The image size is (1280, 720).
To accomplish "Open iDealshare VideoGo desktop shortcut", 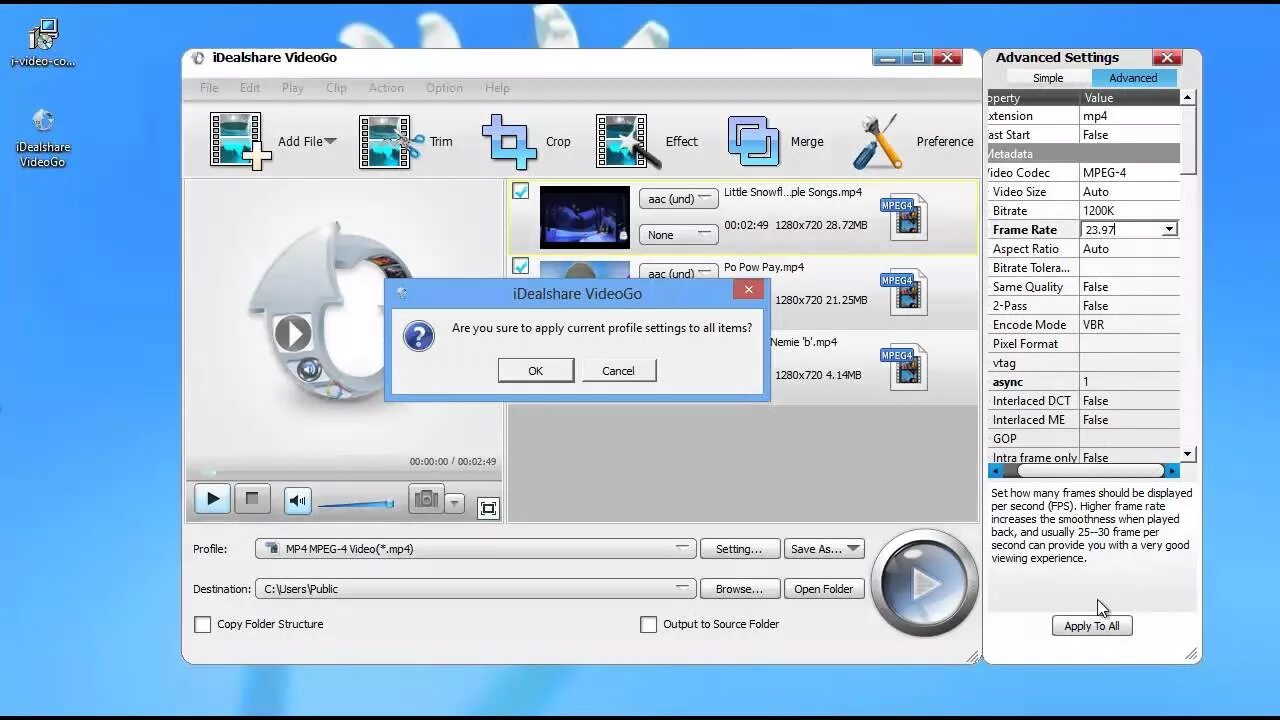I will click(x=43, y=137).
